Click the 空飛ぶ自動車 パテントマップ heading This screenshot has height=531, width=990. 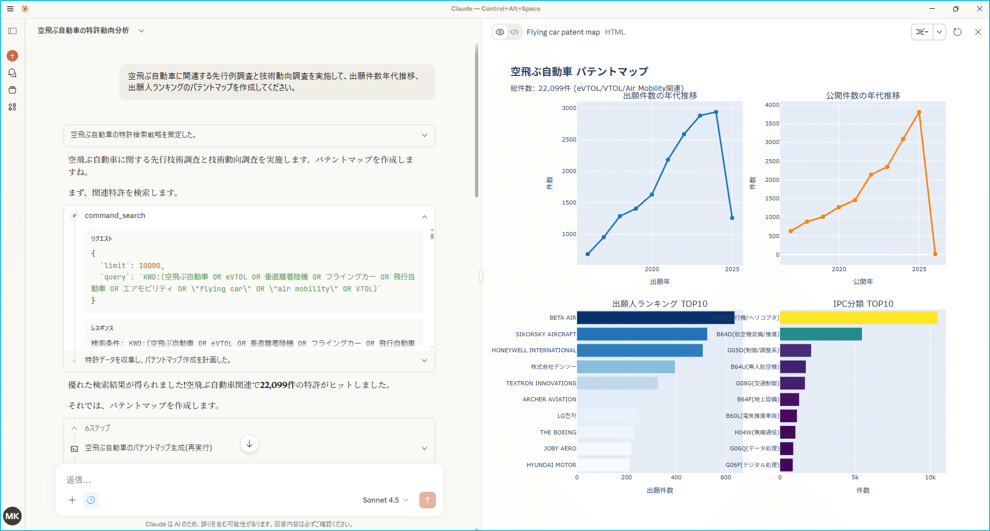coord(579,71)
